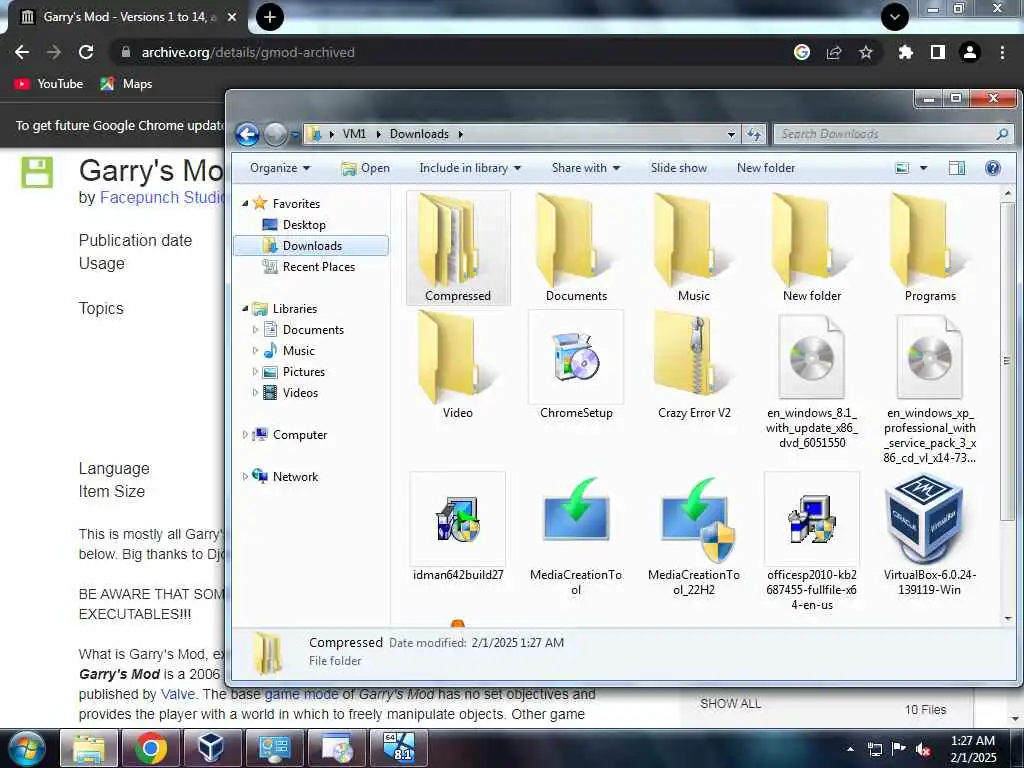The width and height of the screenshot is (1024, 768).
Task: Open the Share with dropdown
Action: pyautogui.click(x=585, y=168)
